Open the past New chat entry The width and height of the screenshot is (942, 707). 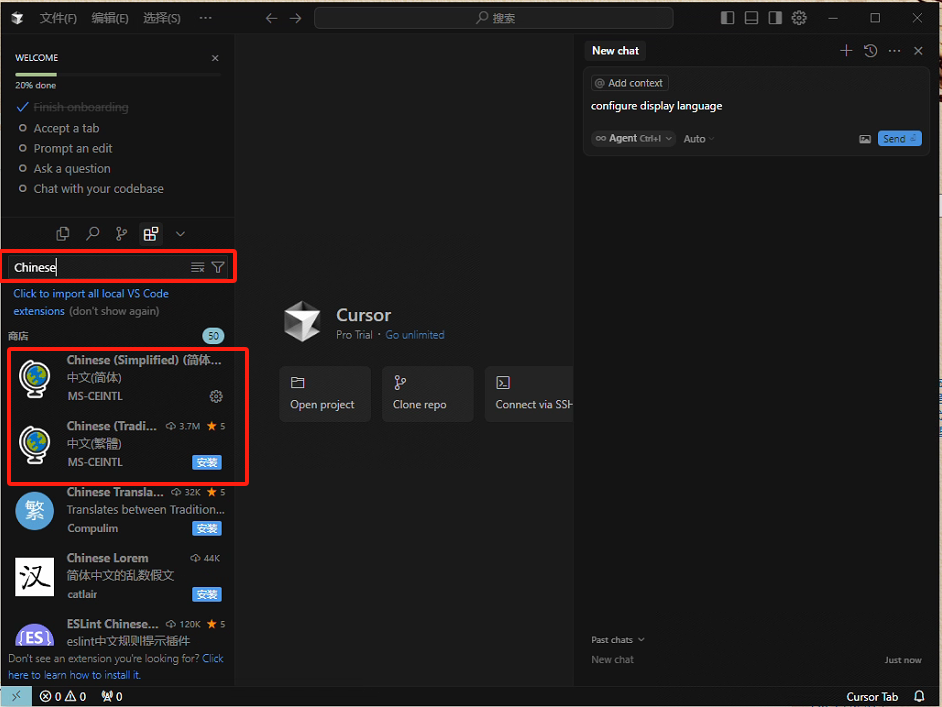756,660
